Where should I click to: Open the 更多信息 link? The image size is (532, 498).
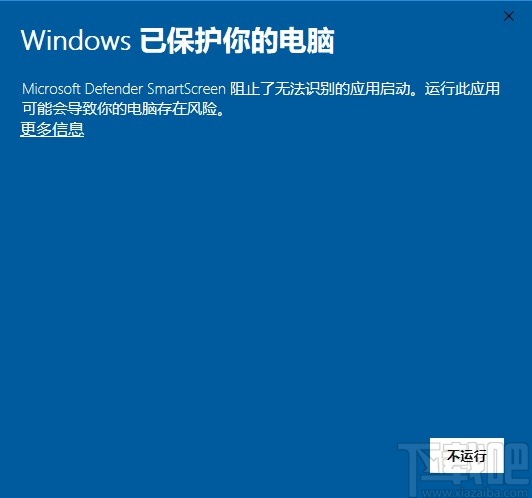(52, 129)
